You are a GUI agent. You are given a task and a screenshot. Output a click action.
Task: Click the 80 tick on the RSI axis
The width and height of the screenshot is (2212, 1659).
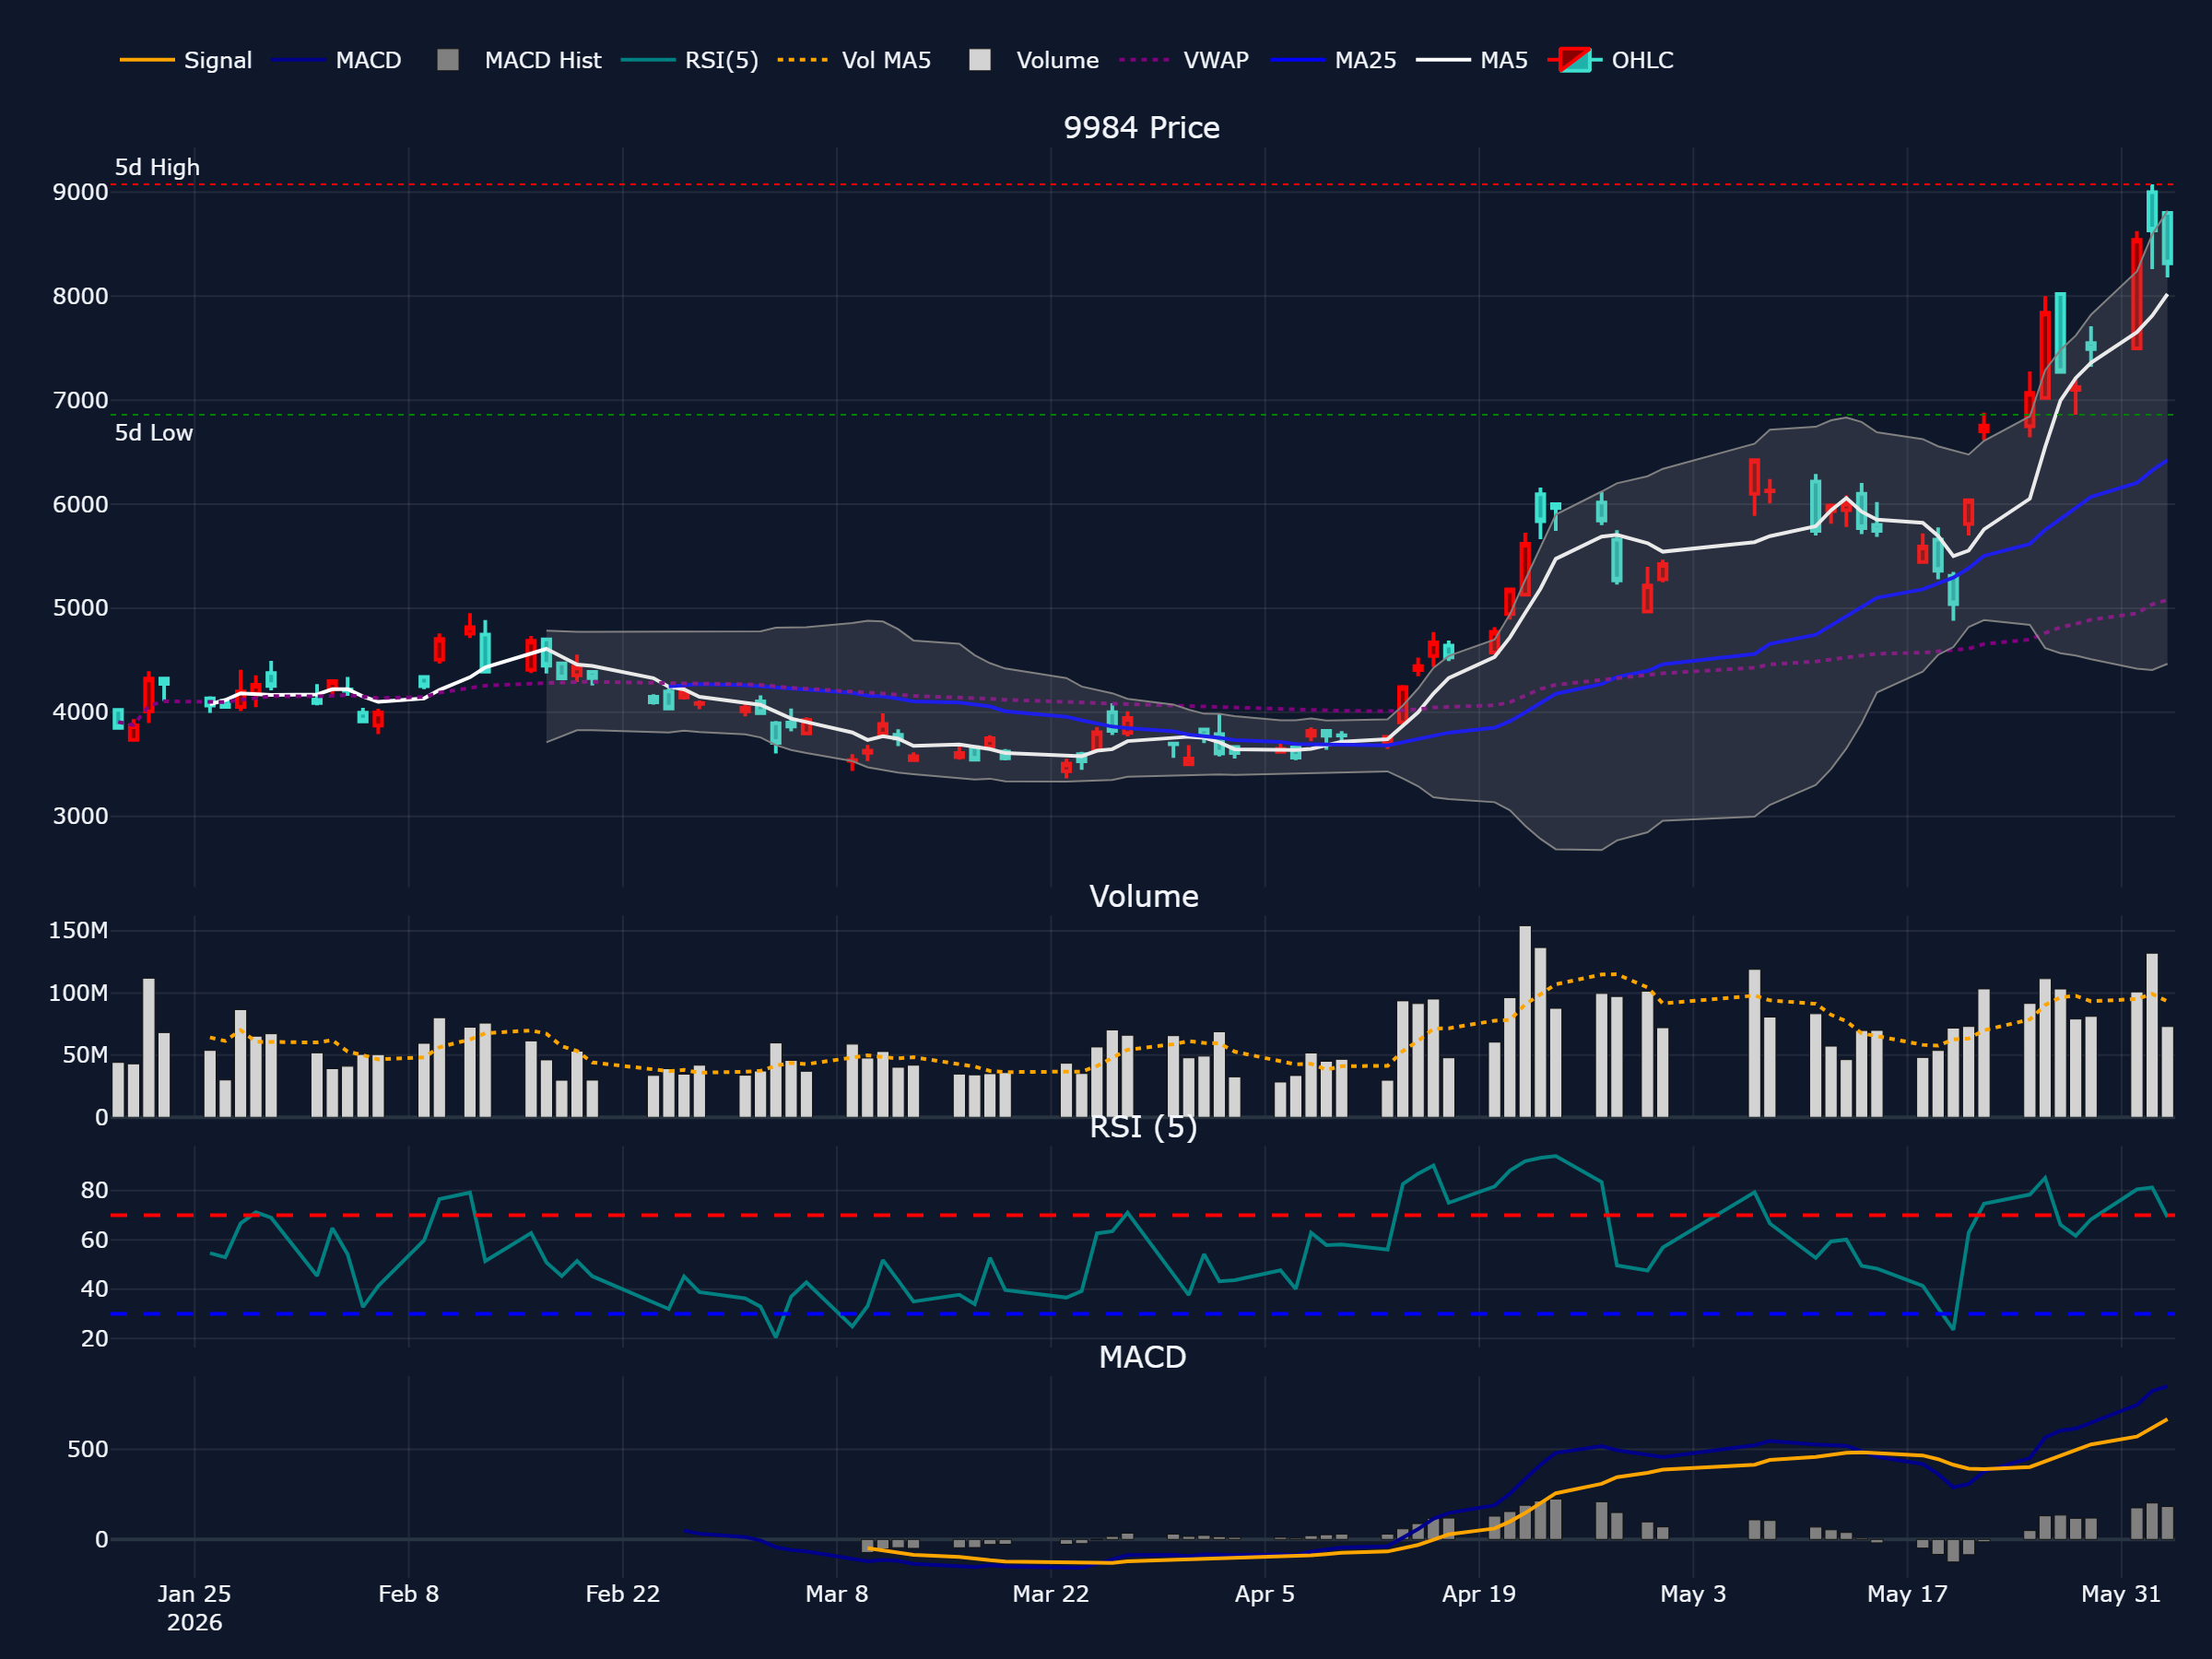pyautogui.click(x=94, y=1190)
